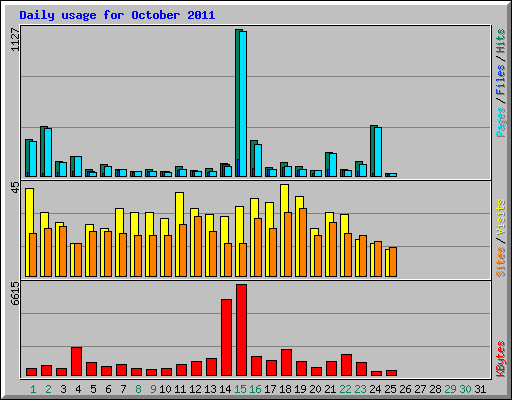Click day label 24 on the x-axis
Viewport: 512px width, 400px height.
point(375,389)
